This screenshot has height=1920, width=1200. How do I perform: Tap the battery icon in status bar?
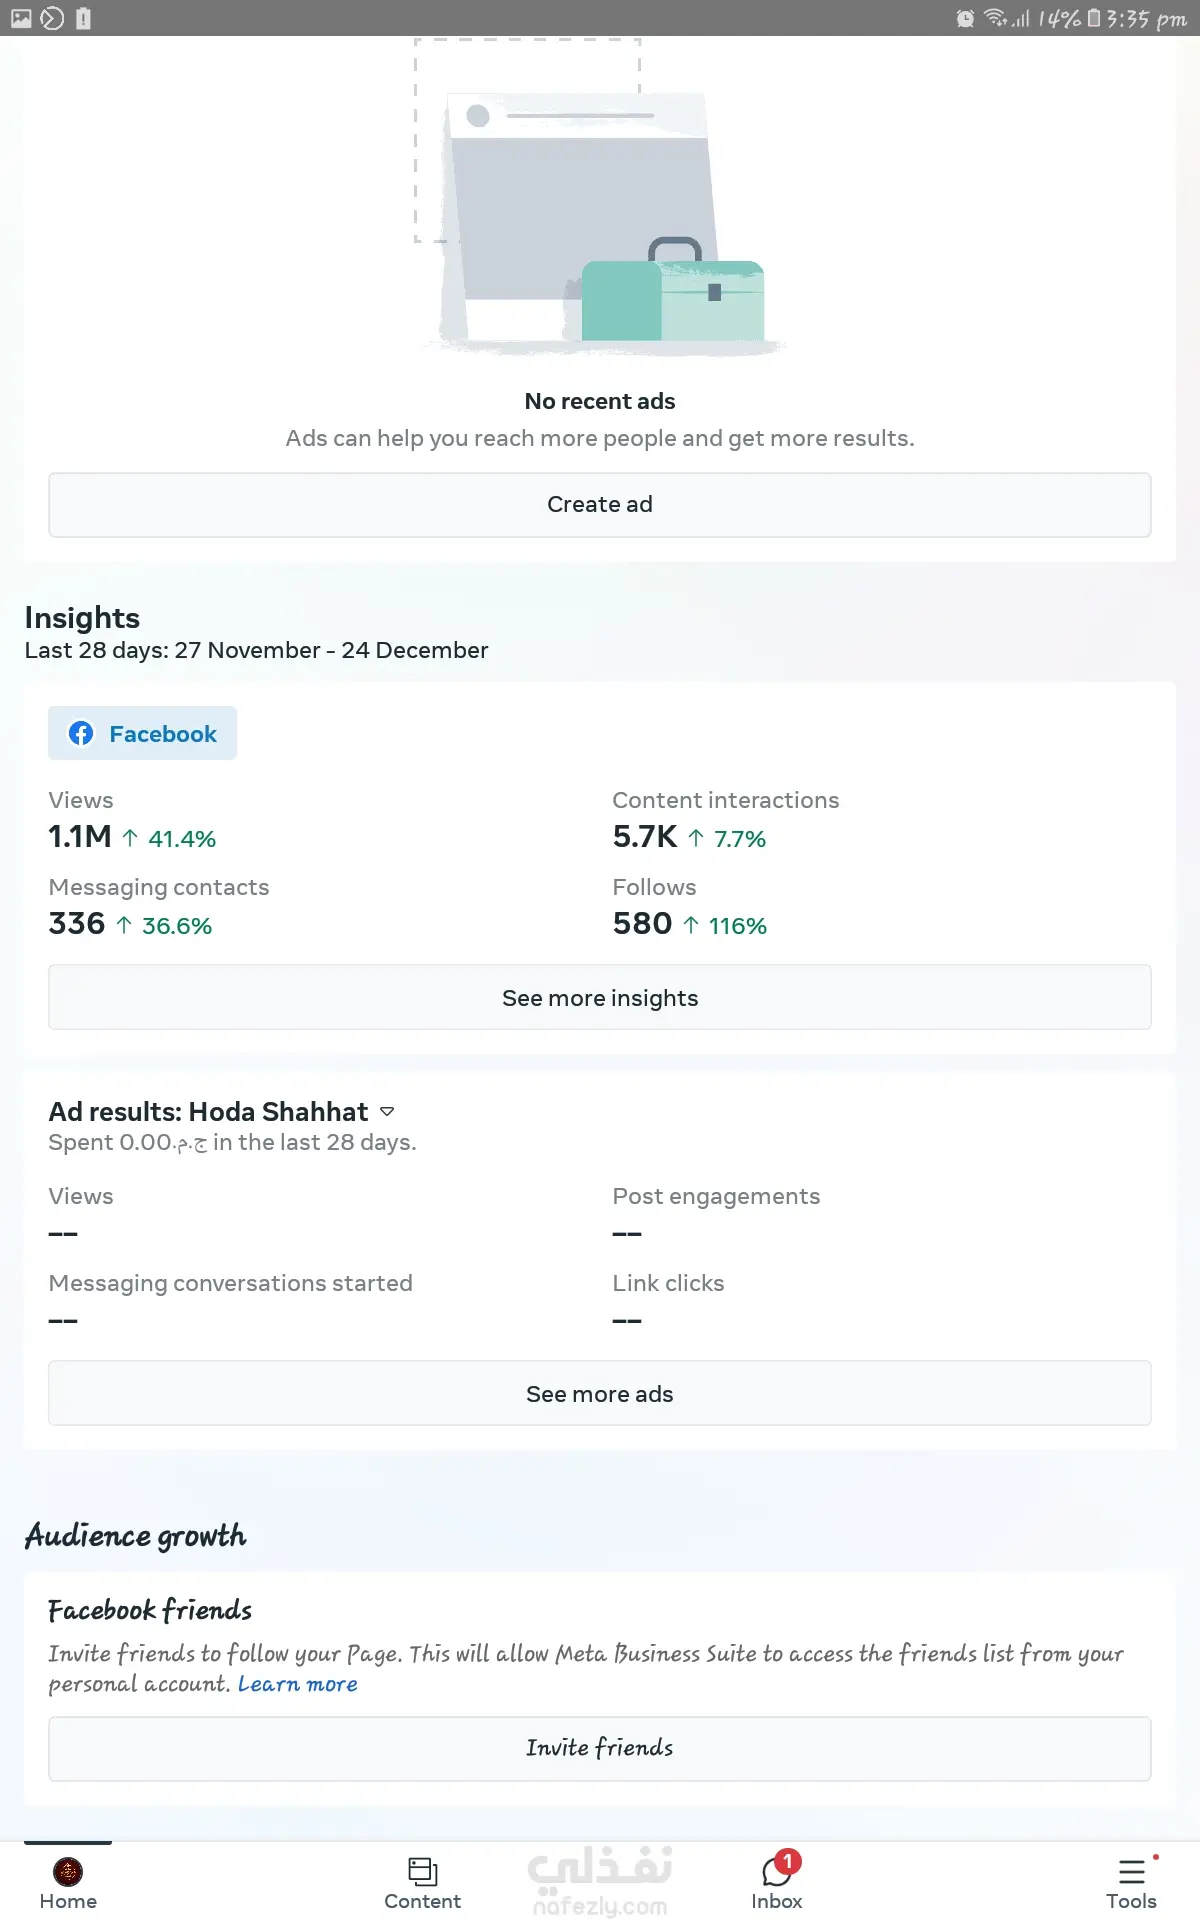[x=1094, y=18]
